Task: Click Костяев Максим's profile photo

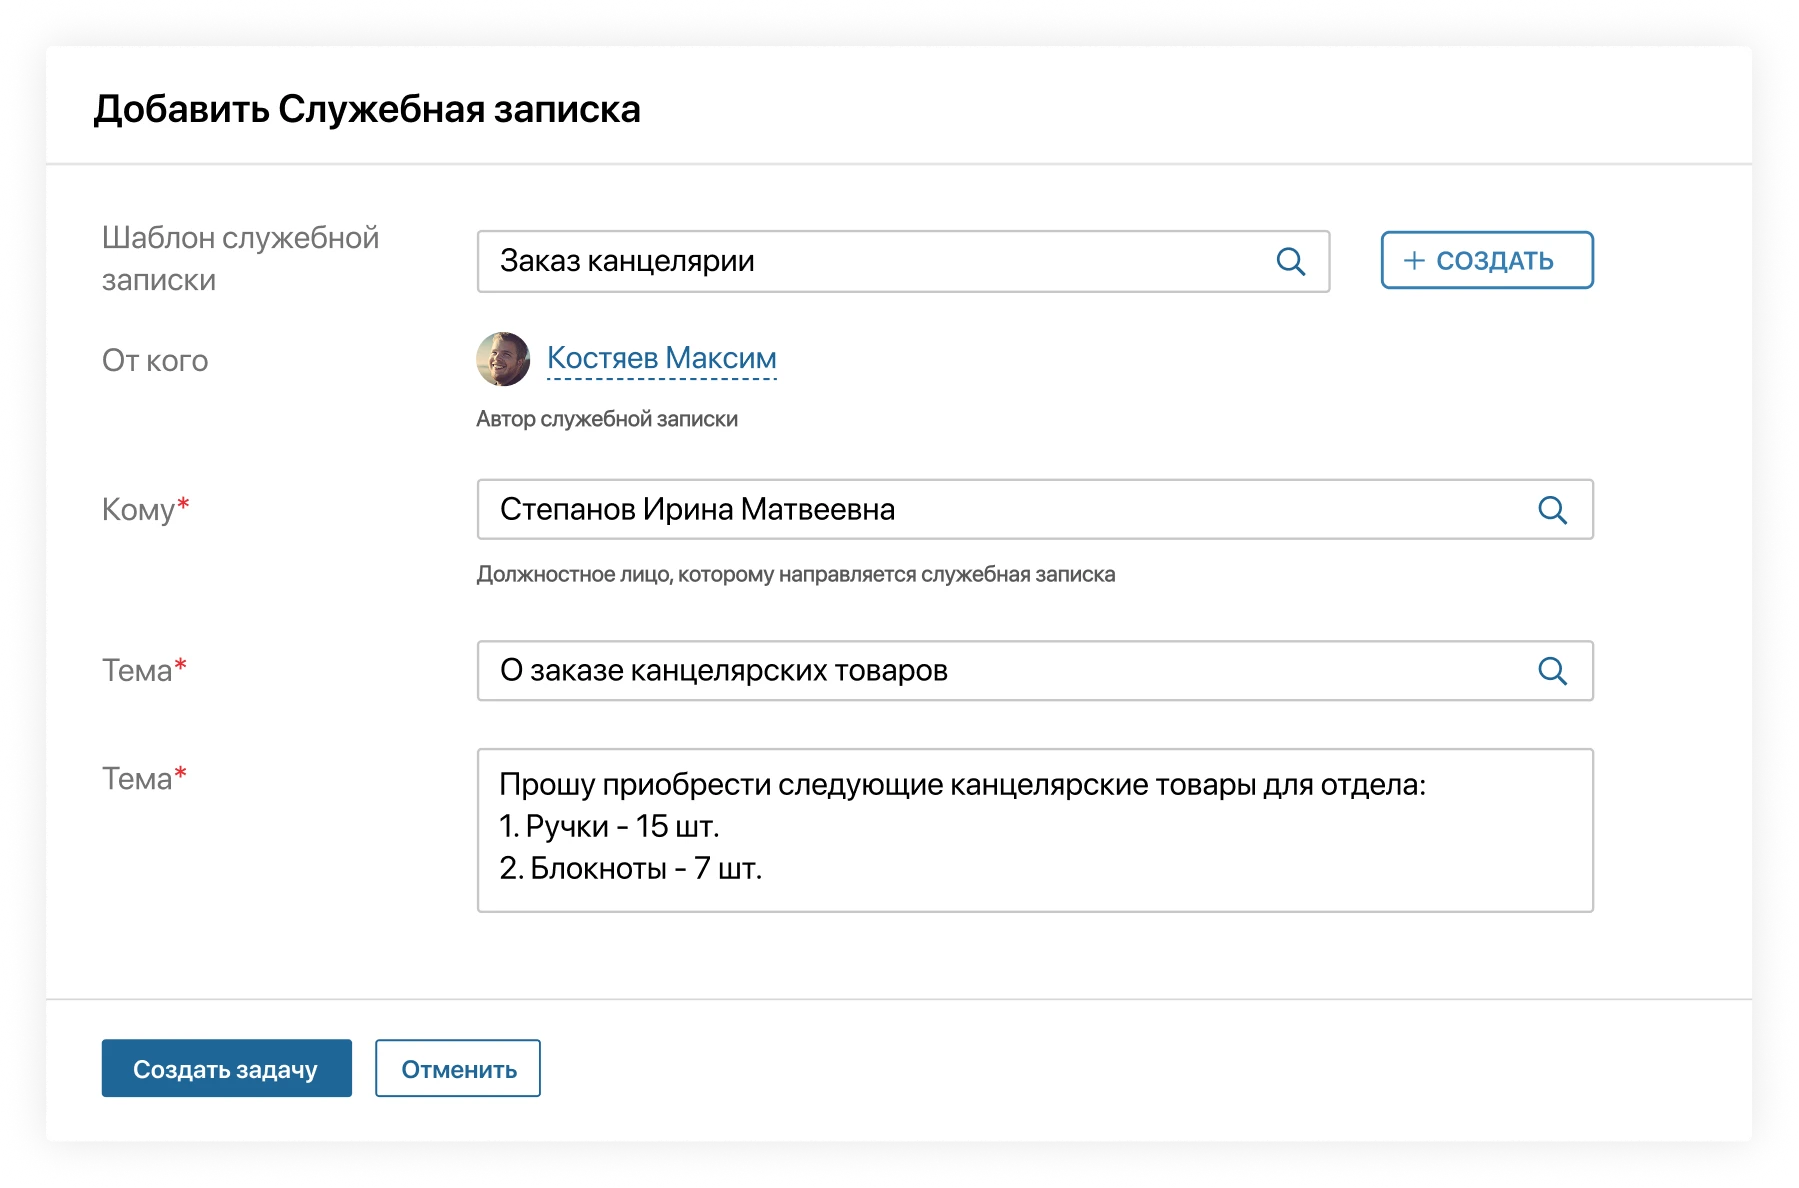Action: 504,360
